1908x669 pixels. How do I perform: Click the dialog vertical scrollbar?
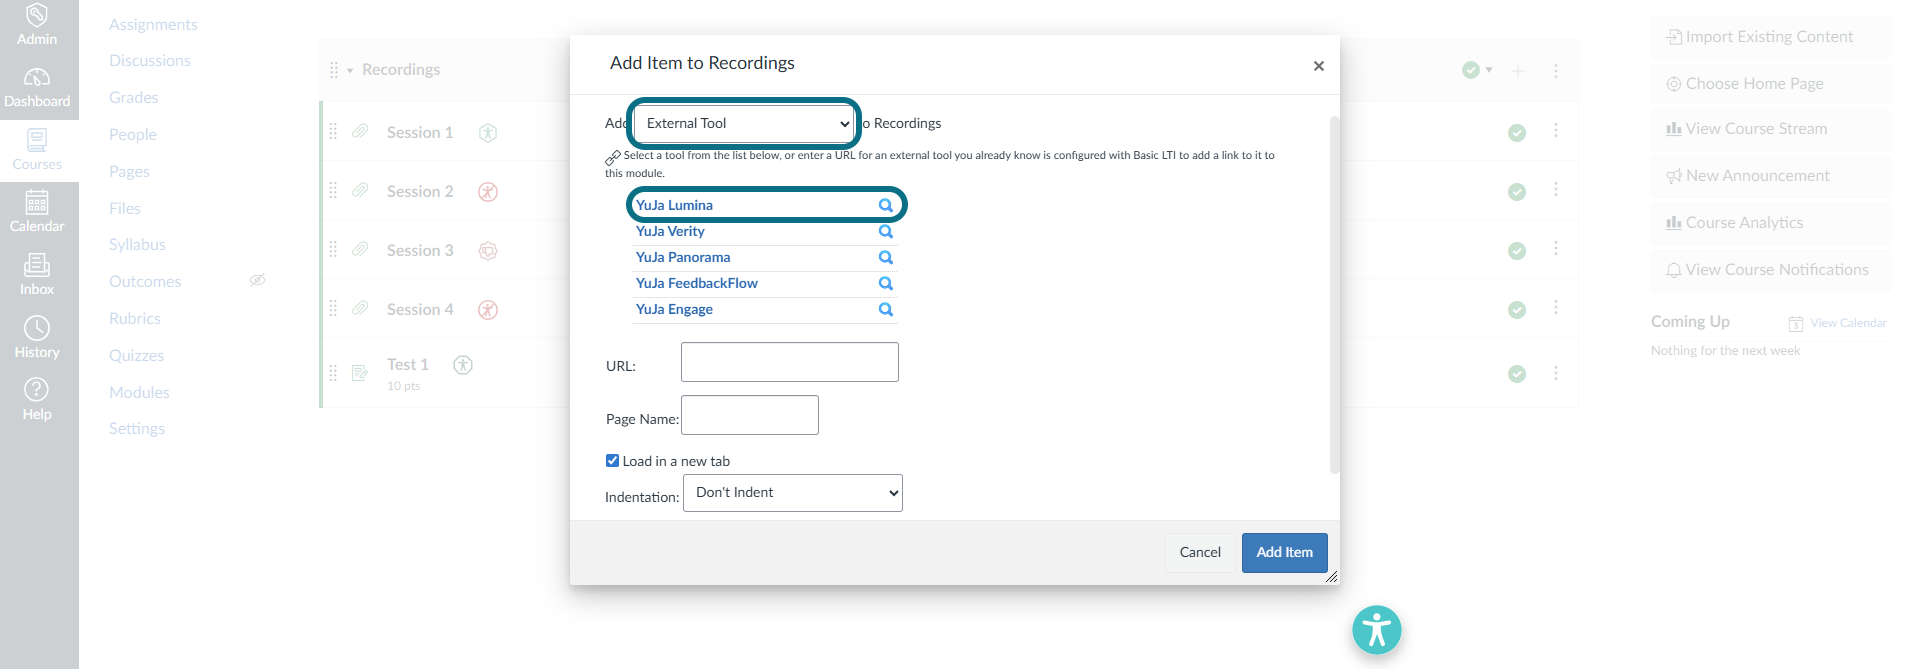coord(1334,295)
